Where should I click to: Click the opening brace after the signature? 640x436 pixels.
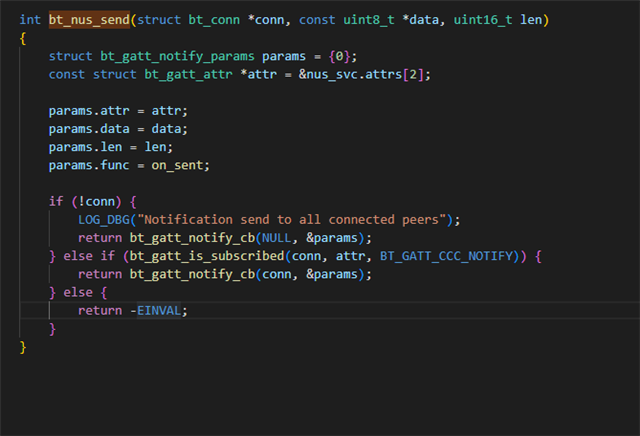tap(23, 38)
